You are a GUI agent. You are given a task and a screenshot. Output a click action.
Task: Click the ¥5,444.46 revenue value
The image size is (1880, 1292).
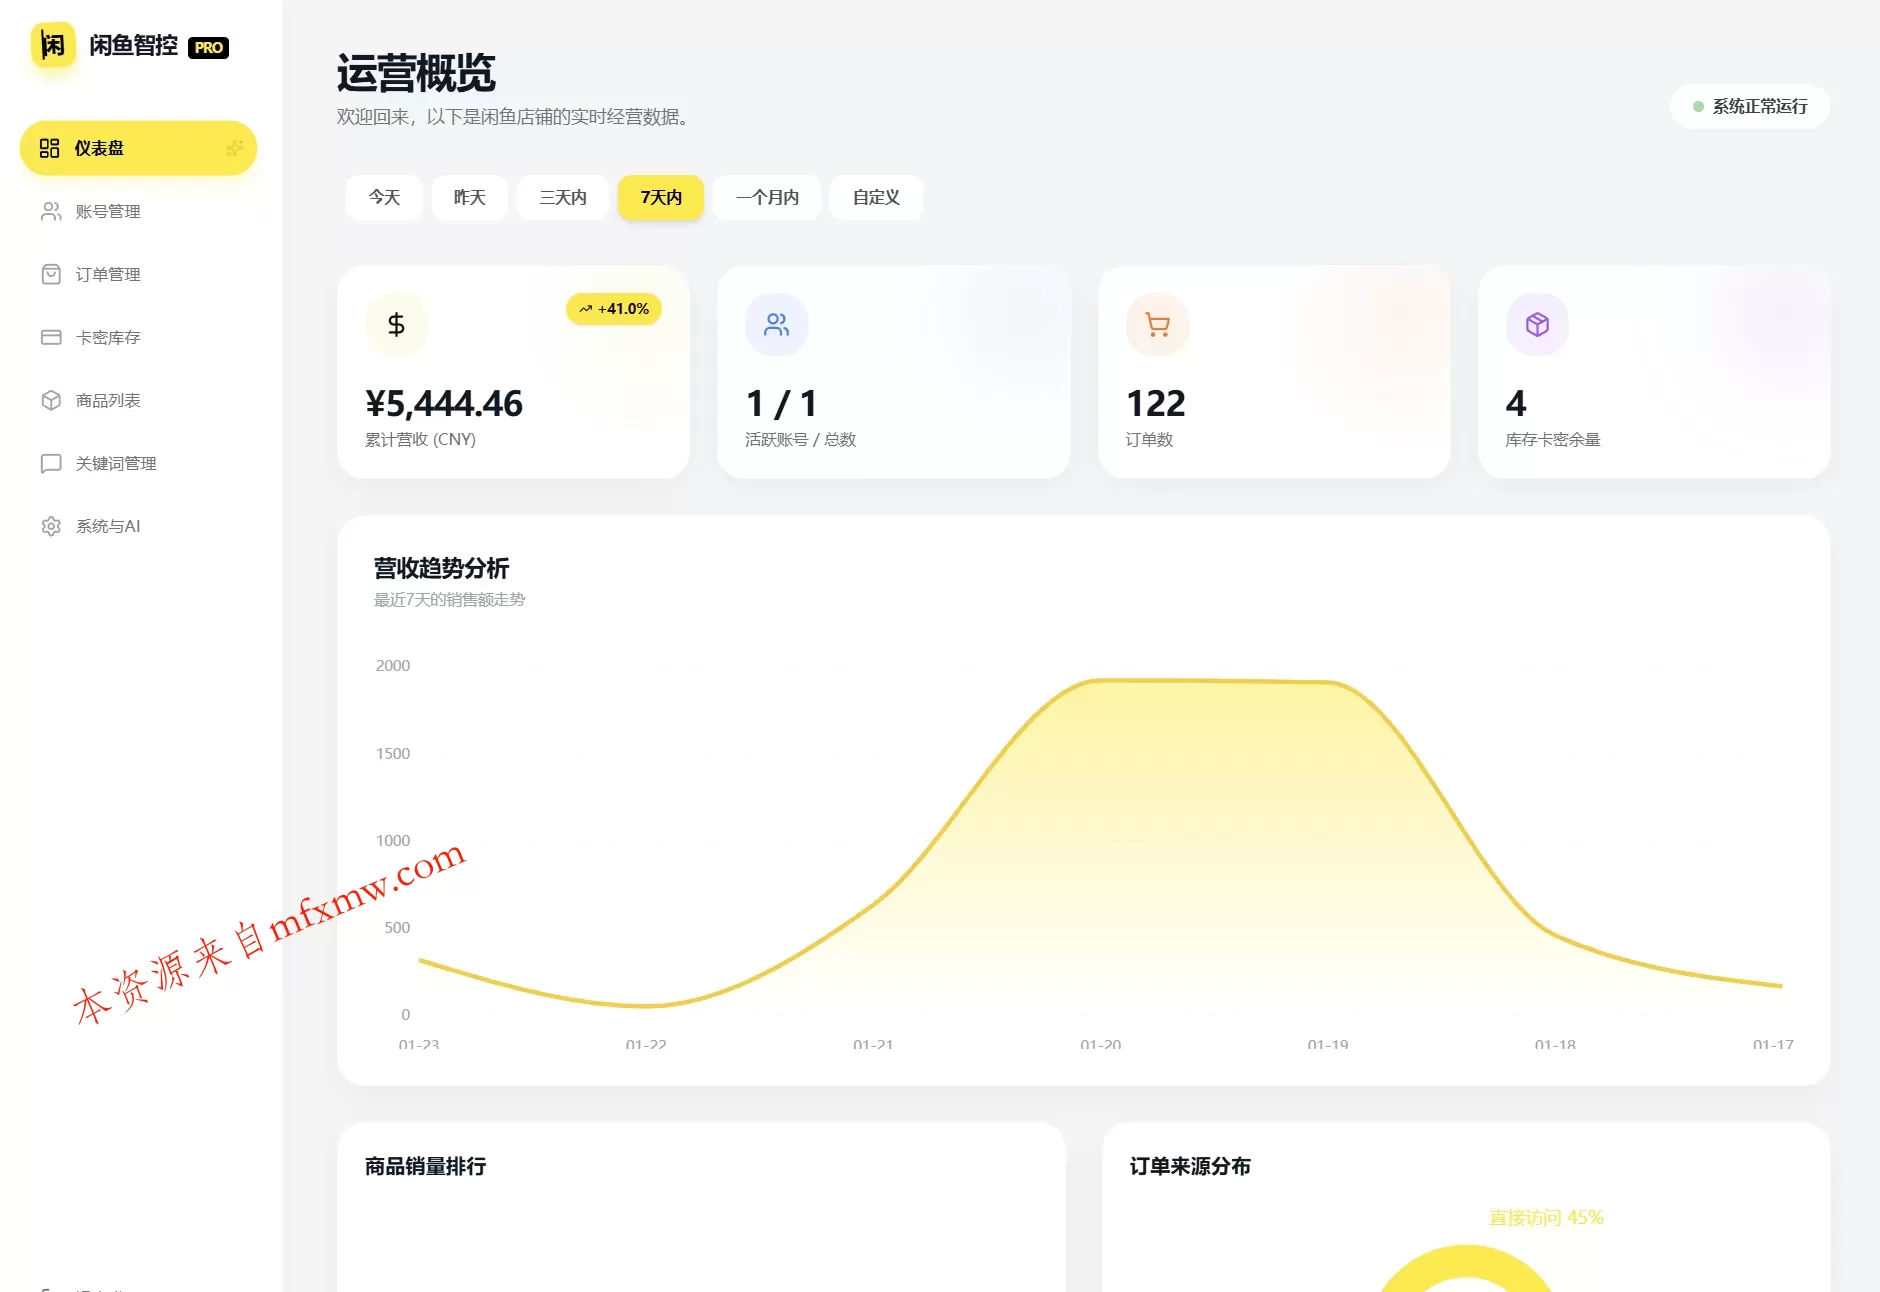(x=444, y=403)
